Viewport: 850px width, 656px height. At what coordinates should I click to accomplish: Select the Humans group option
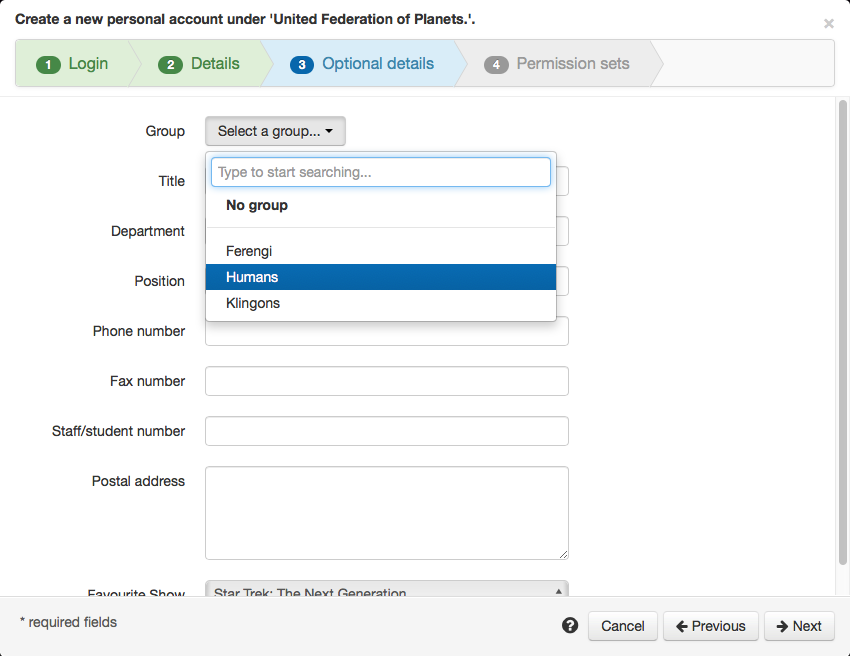(252, 277)
